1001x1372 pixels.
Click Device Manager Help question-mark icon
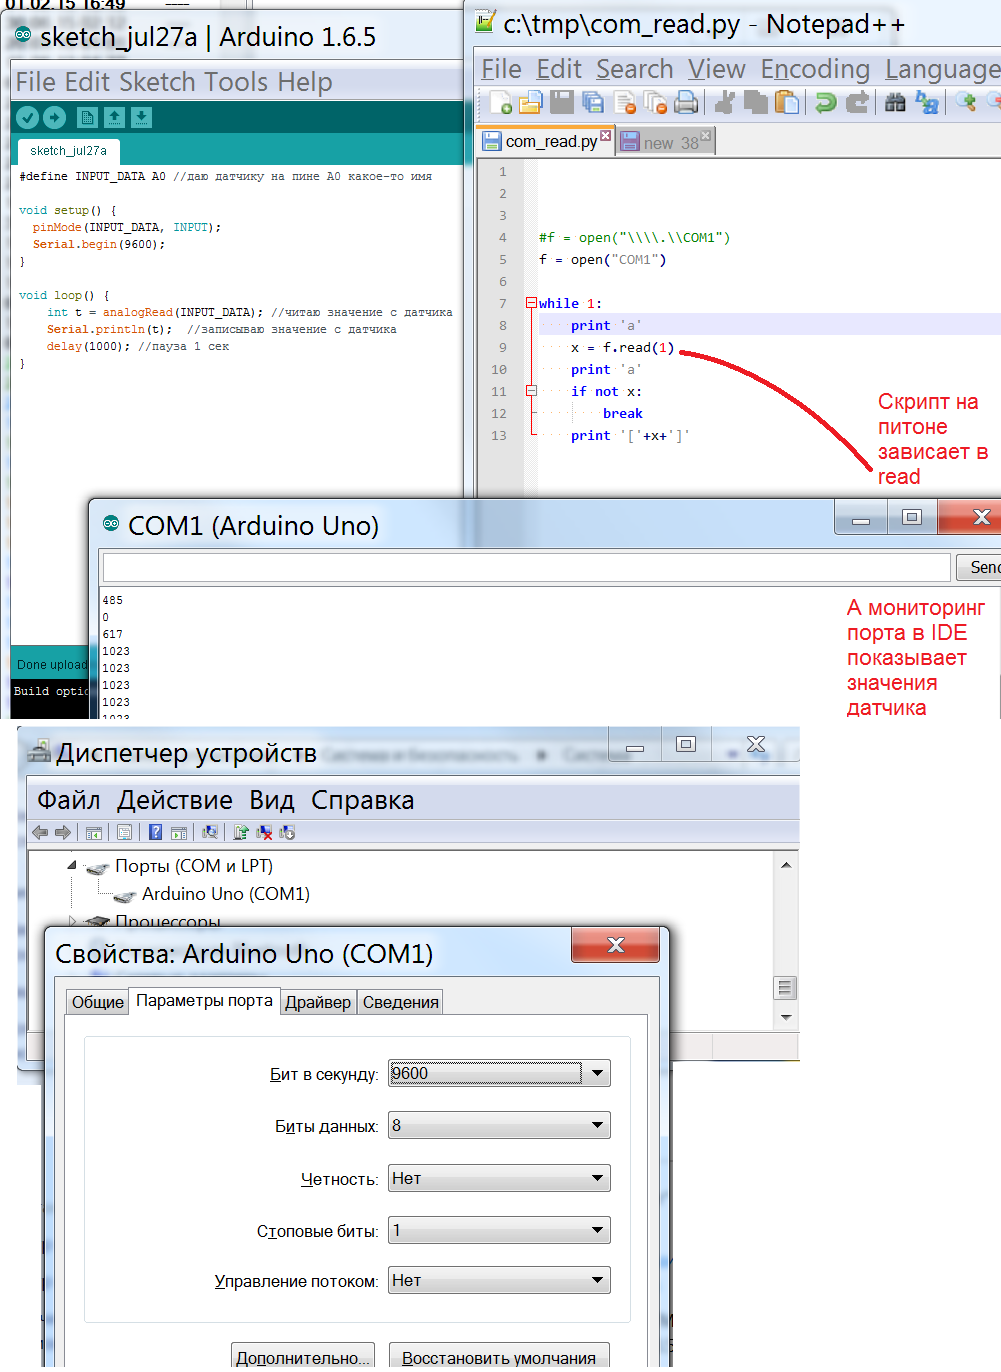[155, 832]
